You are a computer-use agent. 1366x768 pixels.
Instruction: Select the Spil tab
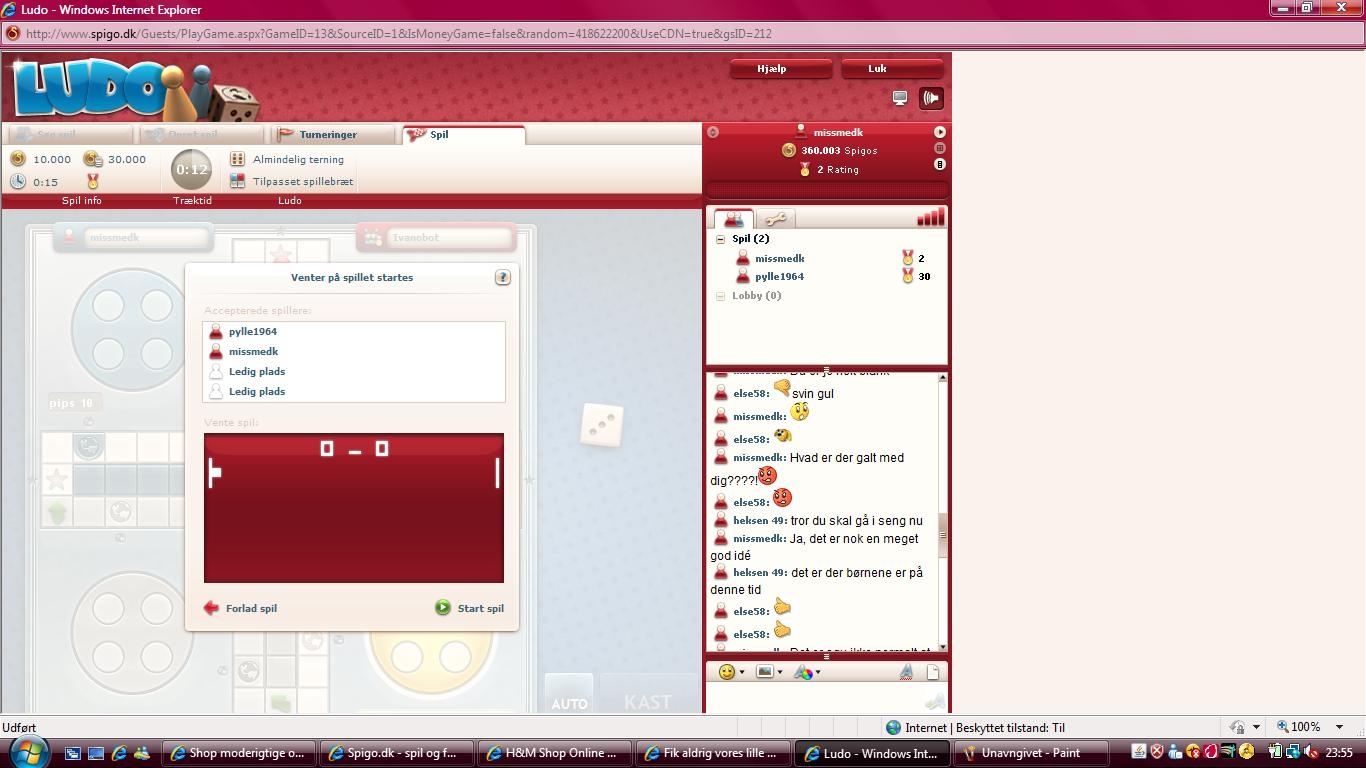439,135
